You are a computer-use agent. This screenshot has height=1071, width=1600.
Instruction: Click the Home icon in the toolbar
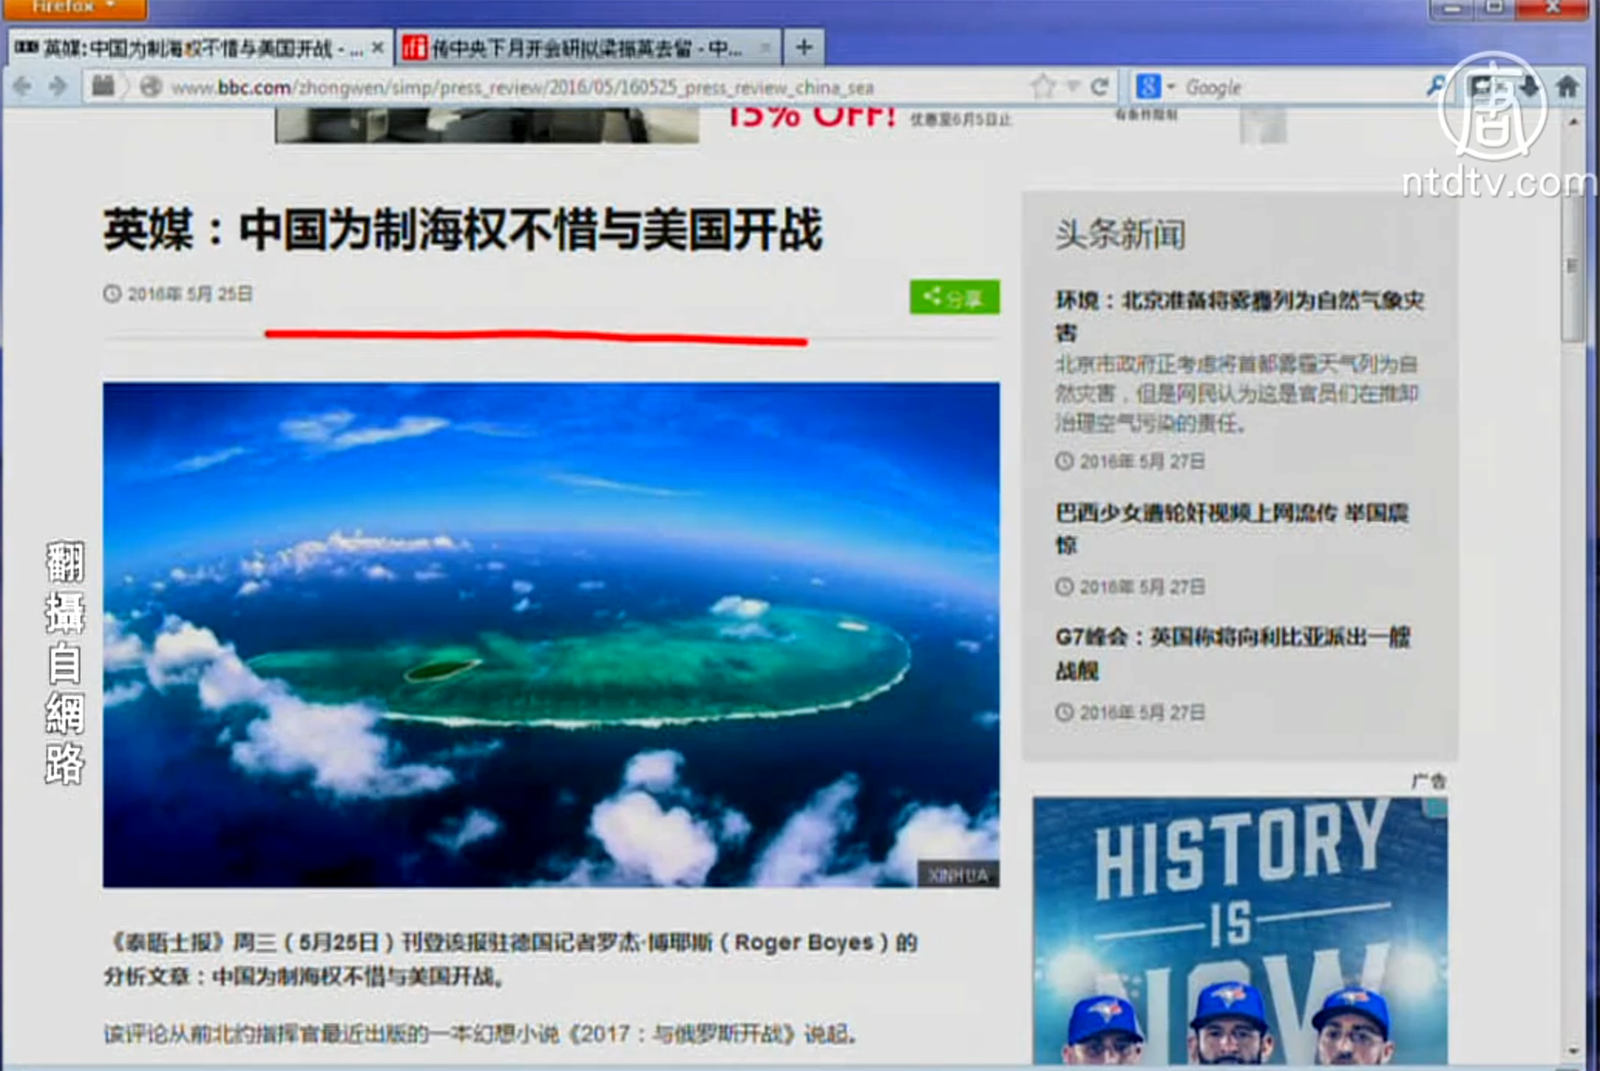tap(1567, 87)
